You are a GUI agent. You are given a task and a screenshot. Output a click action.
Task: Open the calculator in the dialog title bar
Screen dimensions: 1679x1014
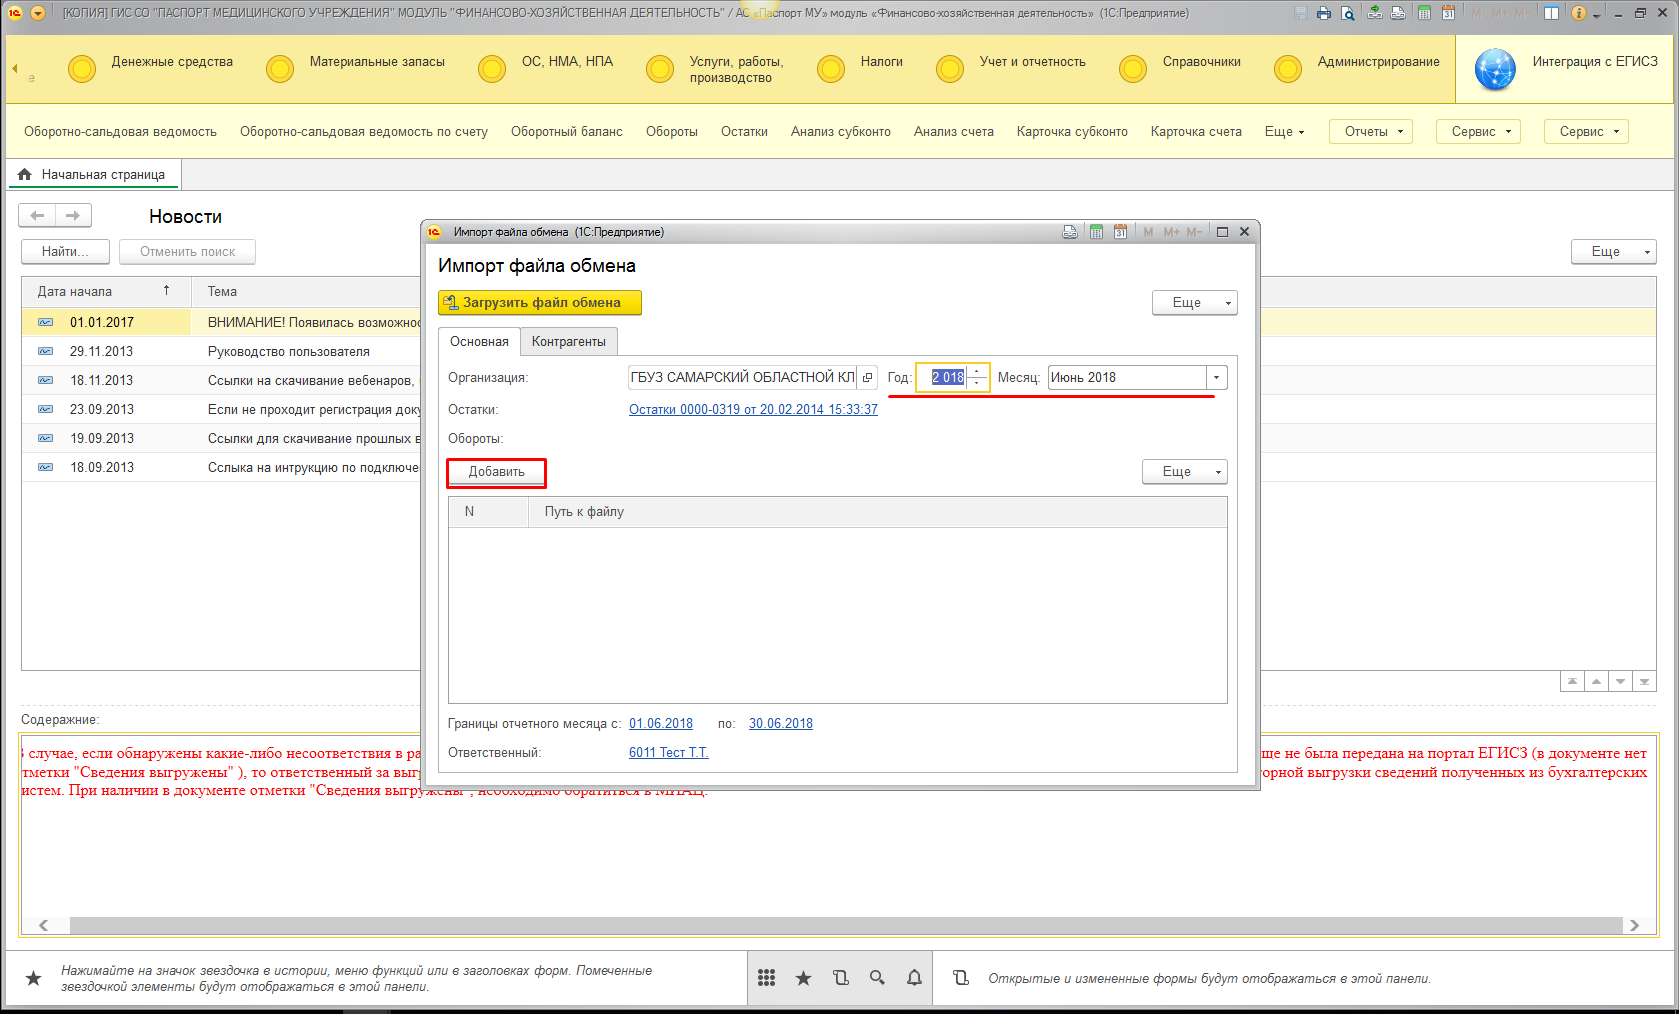tap(1096, 232)
